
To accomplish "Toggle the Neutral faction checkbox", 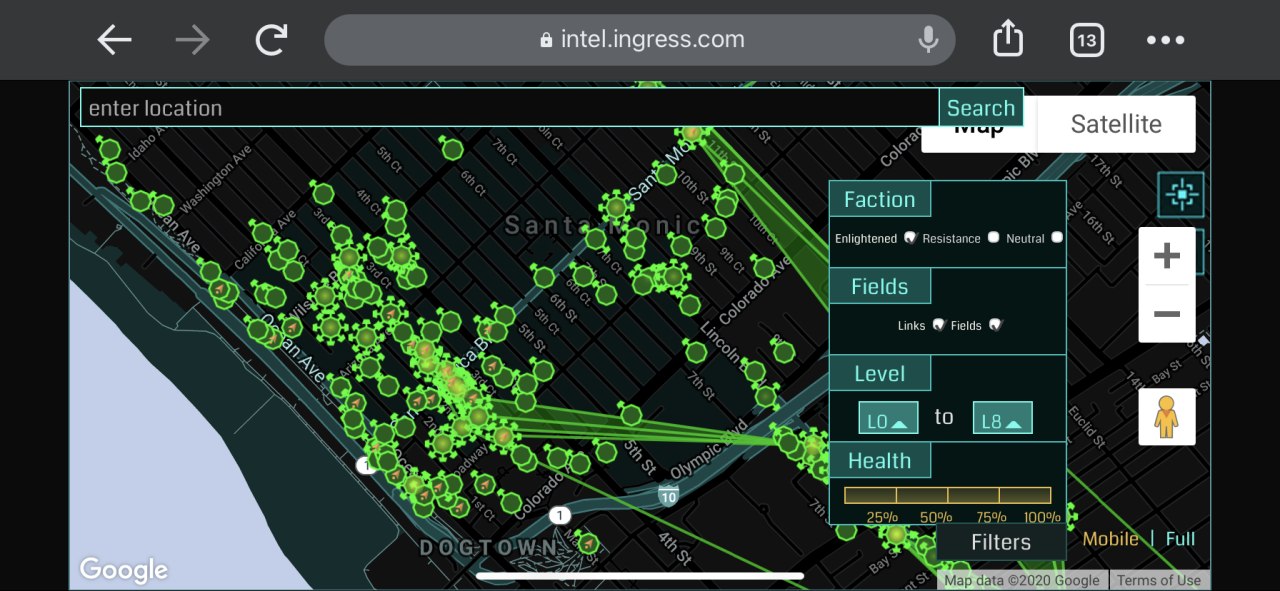I will click(x=1057, y=238).
